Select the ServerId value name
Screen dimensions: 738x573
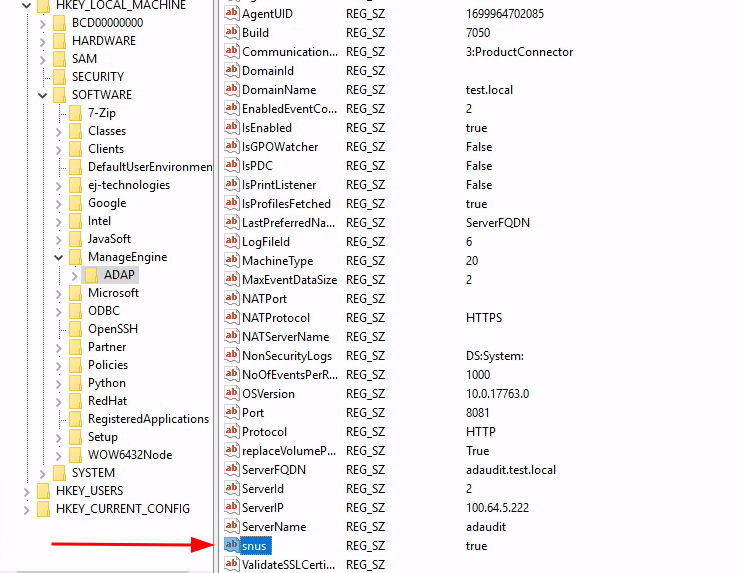point(263,489)
